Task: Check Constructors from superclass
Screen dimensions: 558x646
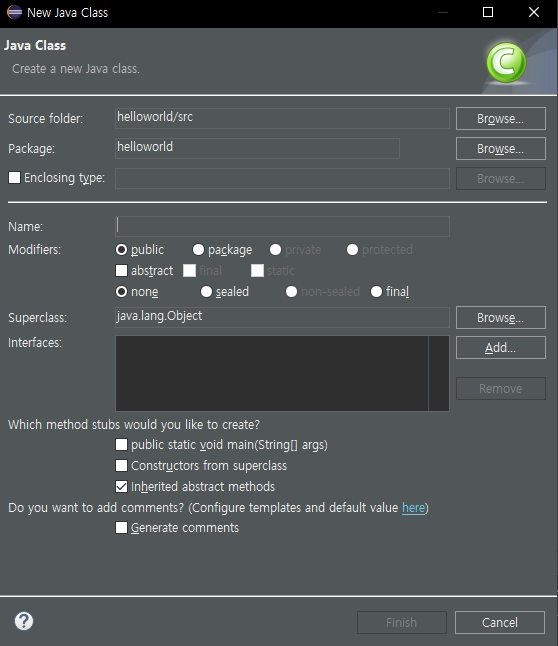Action: click(x=122, y=466)
